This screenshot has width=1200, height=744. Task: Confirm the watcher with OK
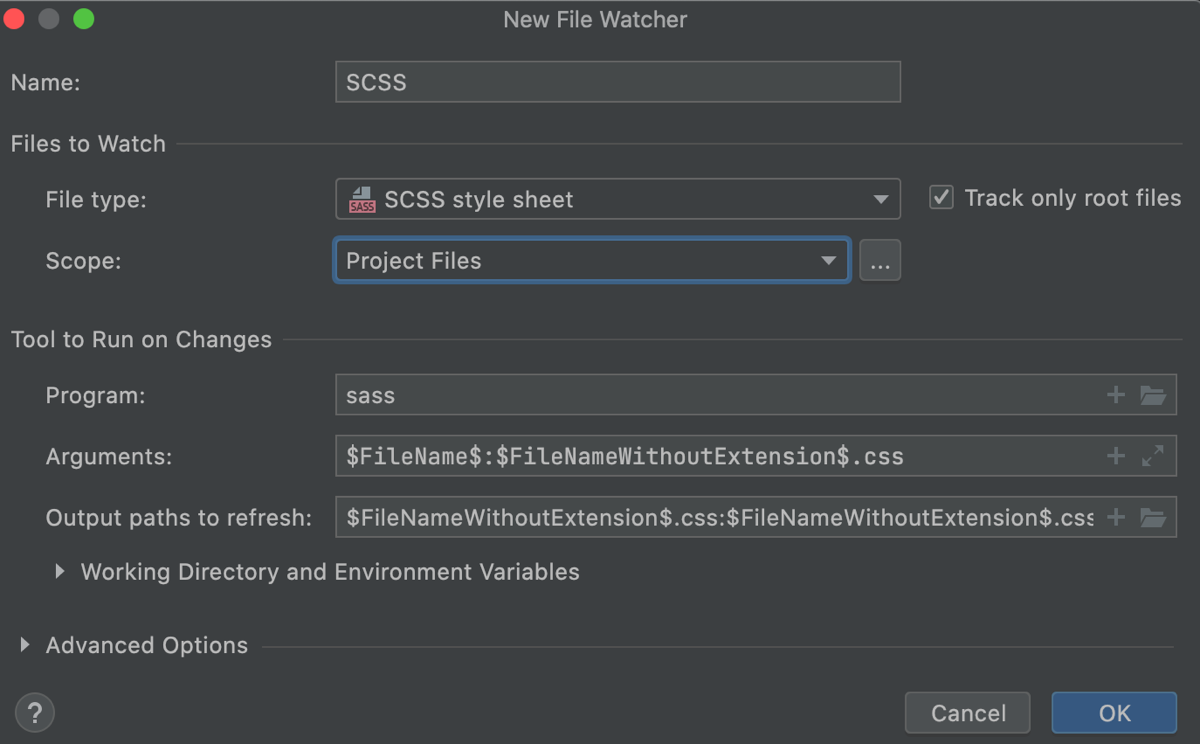[1113, 713]
